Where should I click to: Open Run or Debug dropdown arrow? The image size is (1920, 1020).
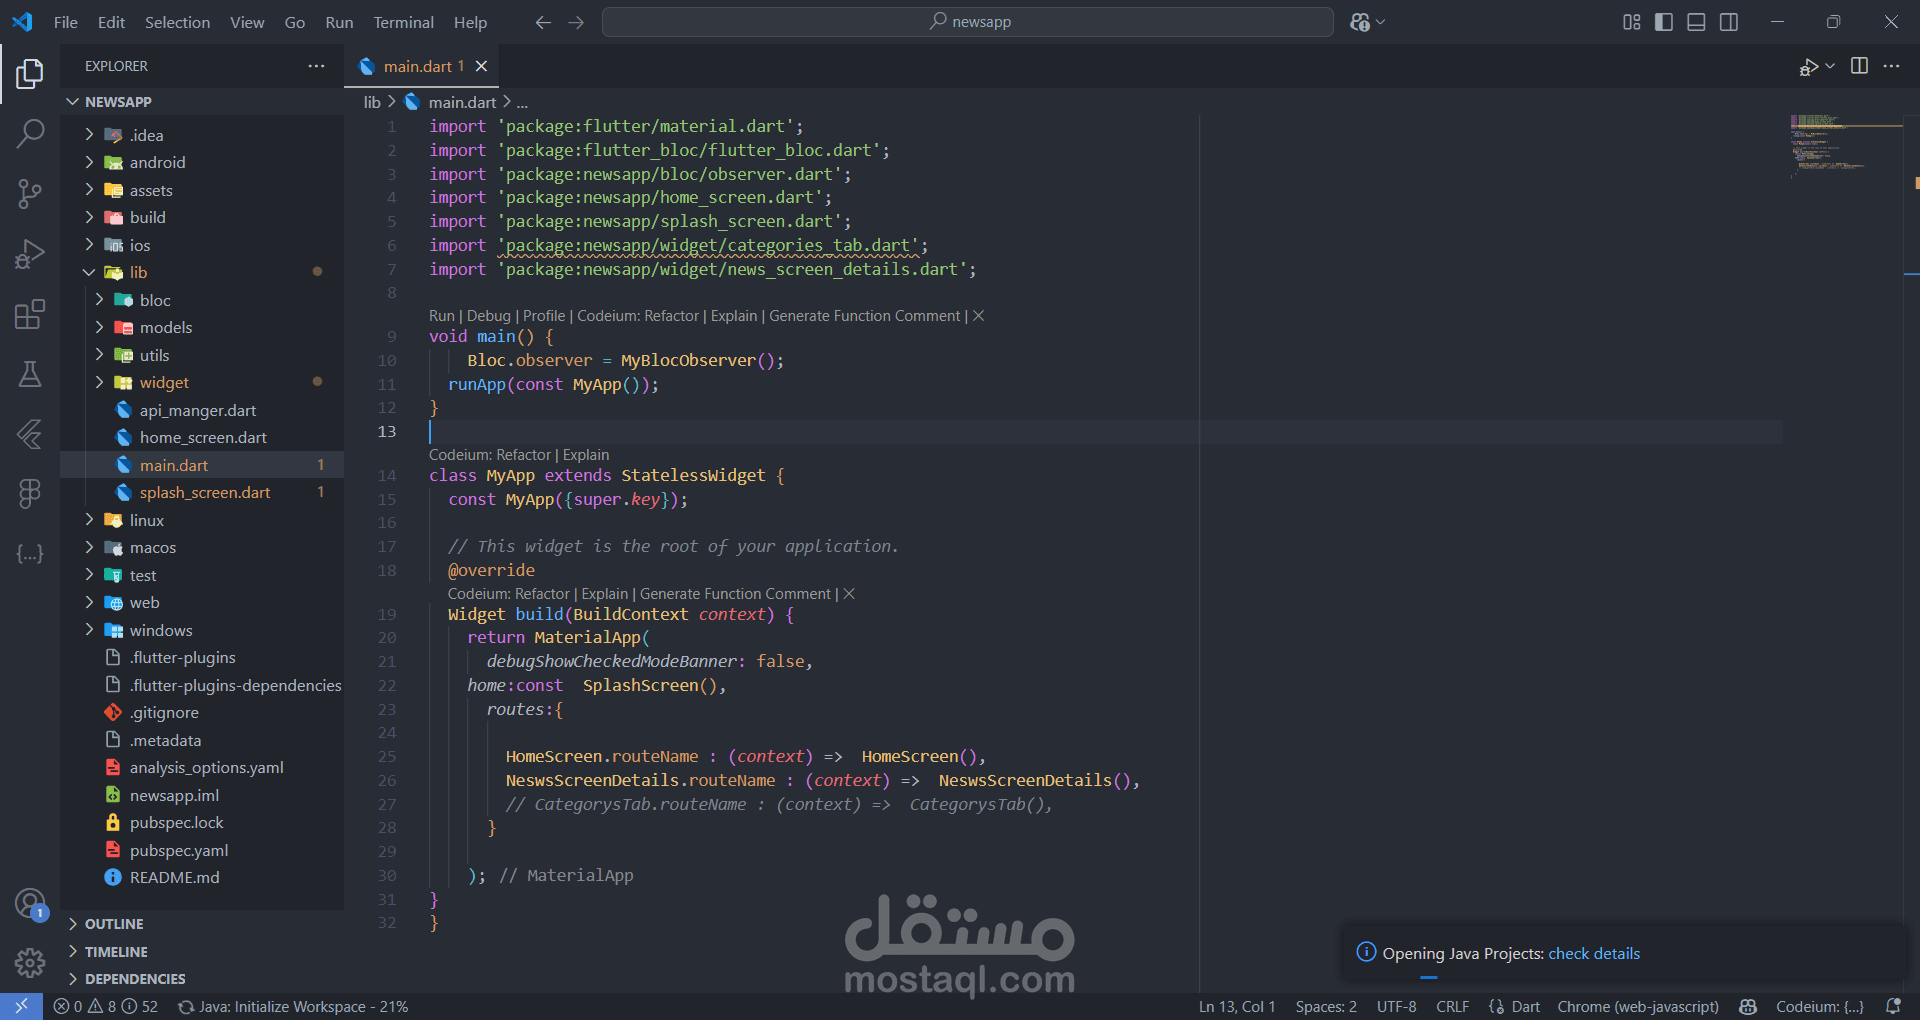pos(1830,66)
